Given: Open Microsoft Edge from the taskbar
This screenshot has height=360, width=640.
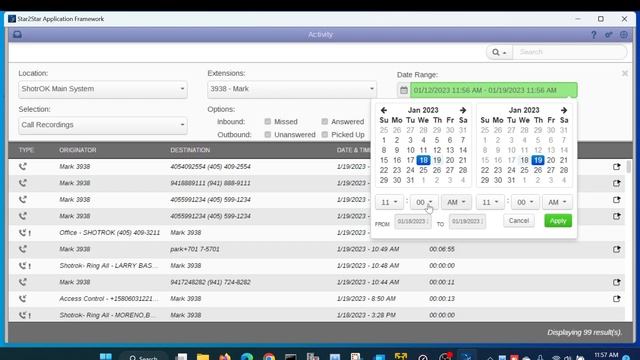Looking at the screenshot, I should (x=247, y=357).
